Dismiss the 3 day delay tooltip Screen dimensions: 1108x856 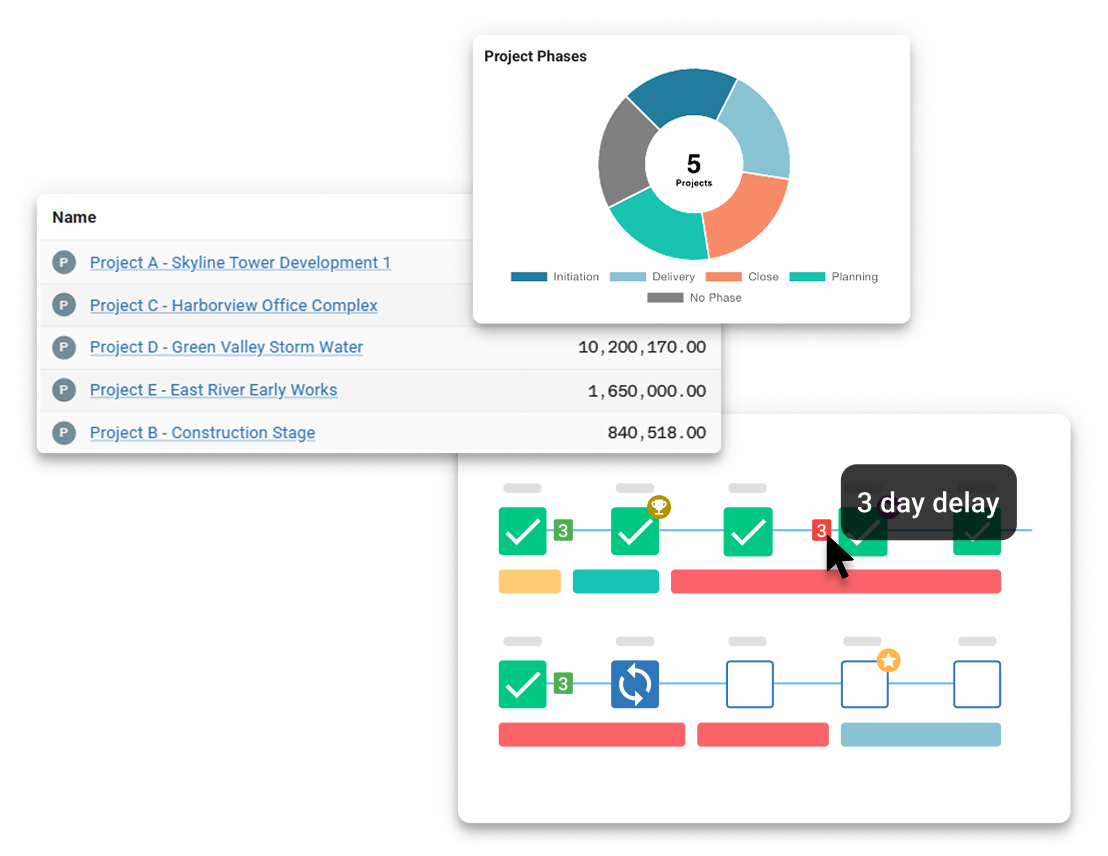pos(928,502)
